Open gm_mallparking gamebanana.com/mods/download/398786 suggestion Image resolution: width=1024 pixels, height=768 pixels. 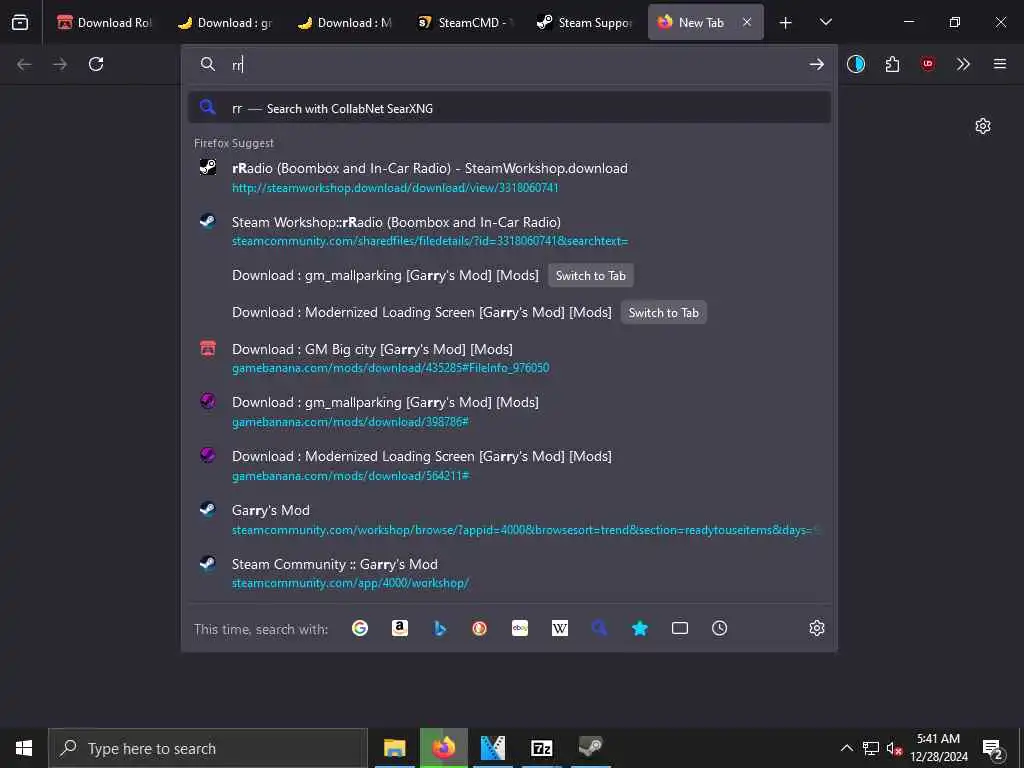509,411
